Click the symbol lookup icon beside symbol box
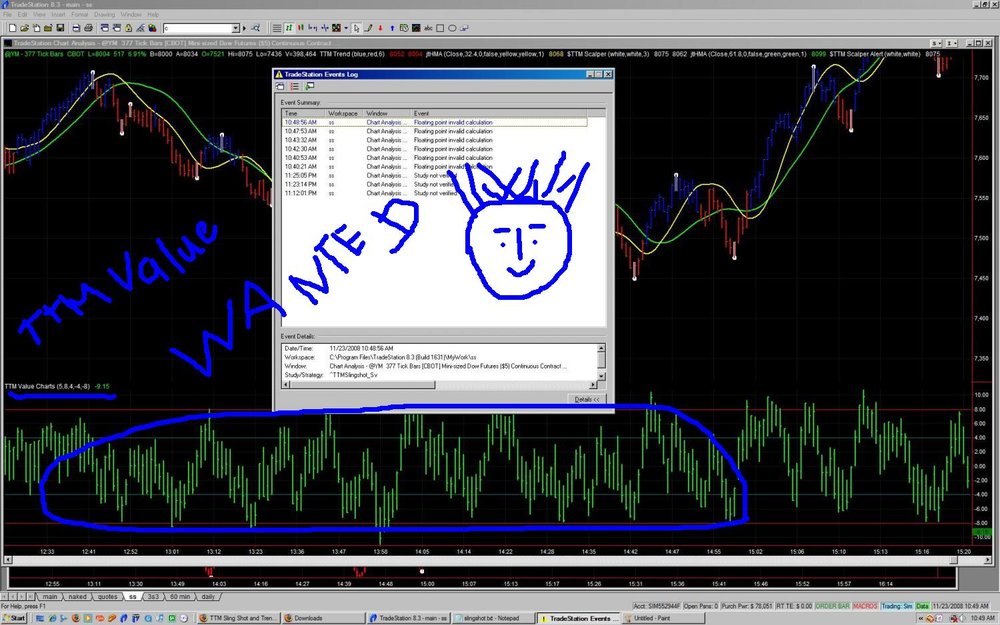 pyautogui.click(x=256, y=28)
